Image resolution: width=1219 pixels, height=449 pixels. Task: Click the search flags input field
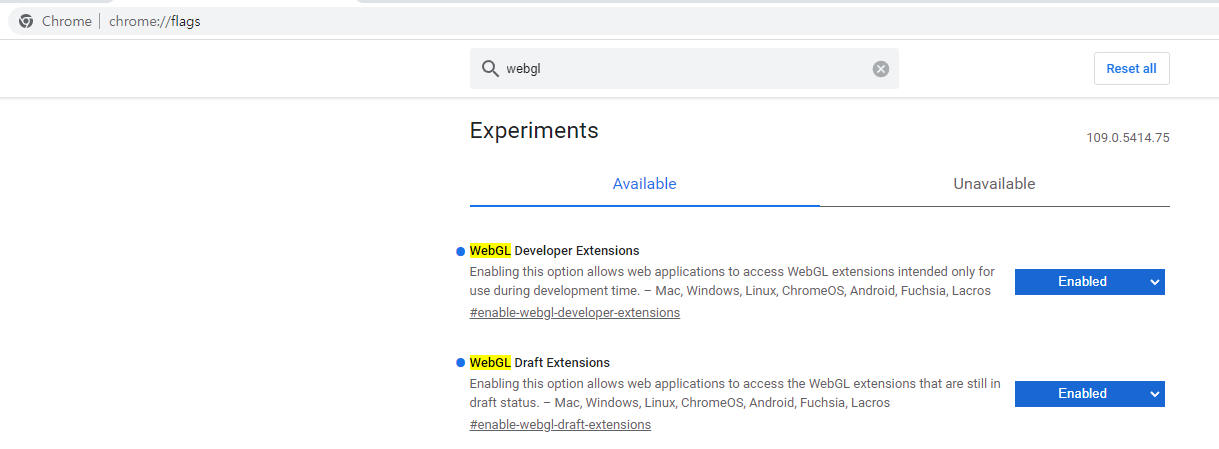685,69
